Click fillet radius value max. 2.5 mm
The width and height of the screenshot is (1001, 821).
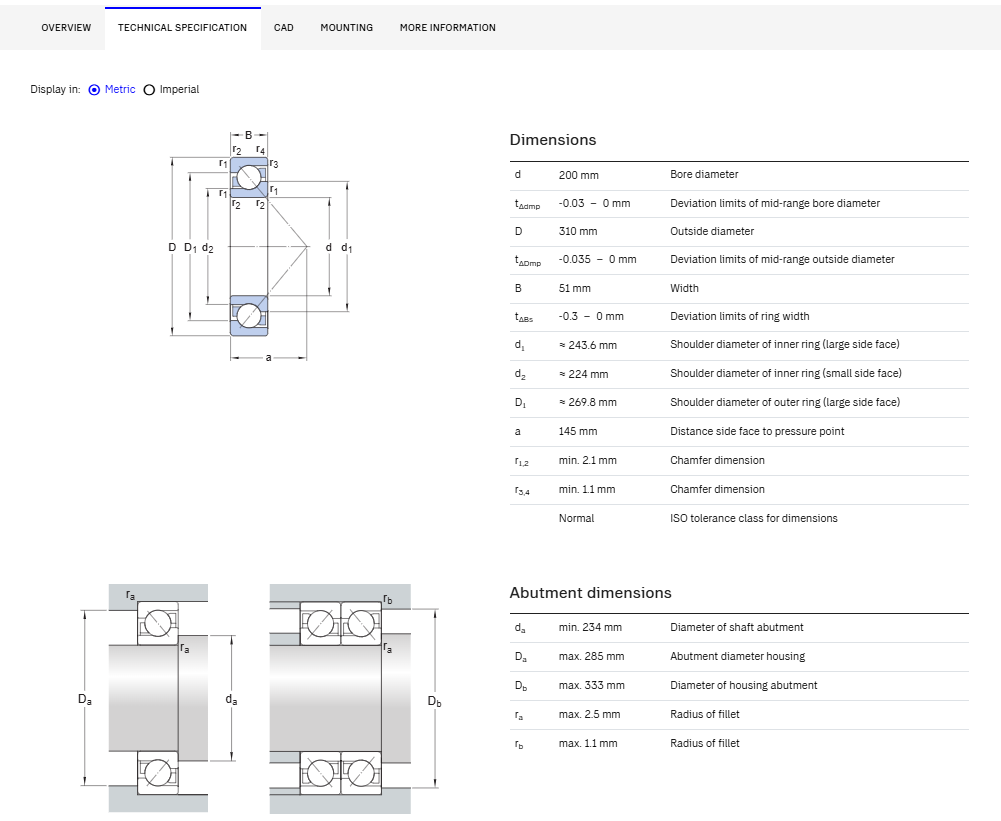pyautogui.click(x=589, y=714)
